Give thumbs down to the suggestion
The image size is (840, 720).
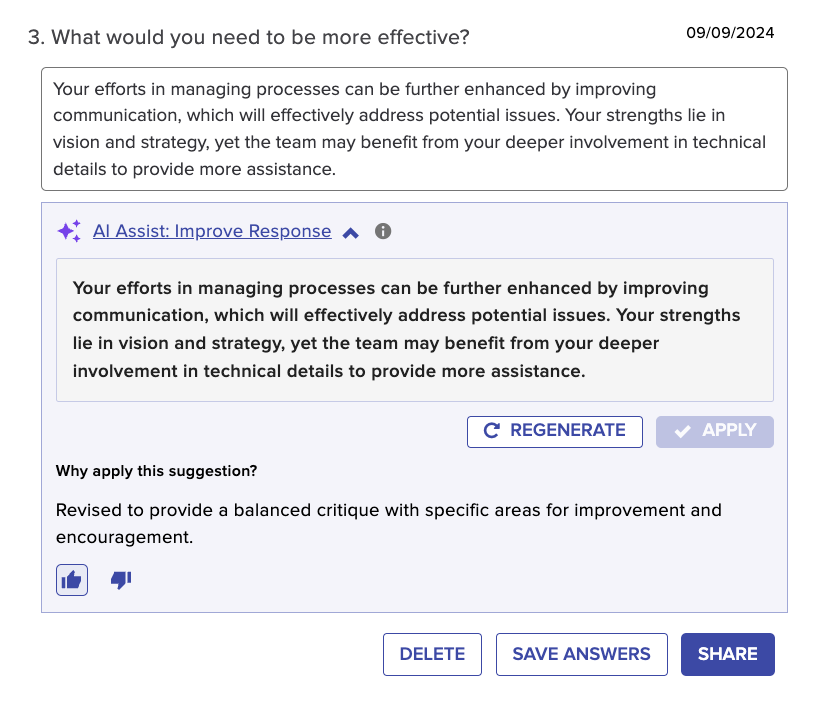(x=121, y=580)
